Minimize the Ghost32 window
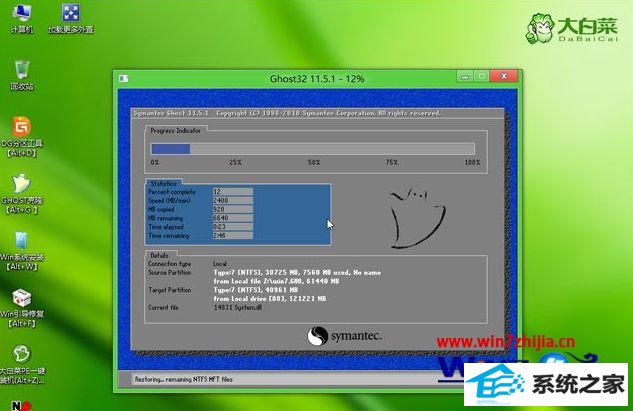 tap(465, 76)
